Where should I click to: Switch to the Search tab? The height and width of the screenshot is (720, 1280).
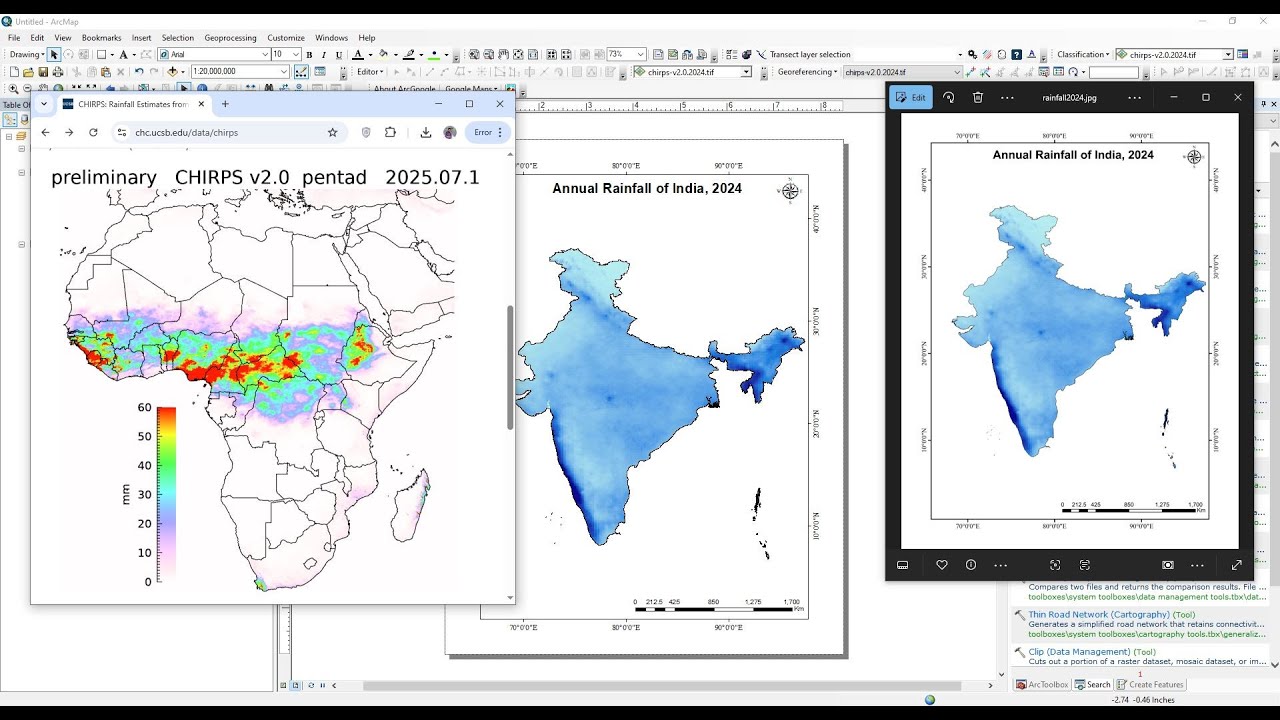pos(1092,685)
